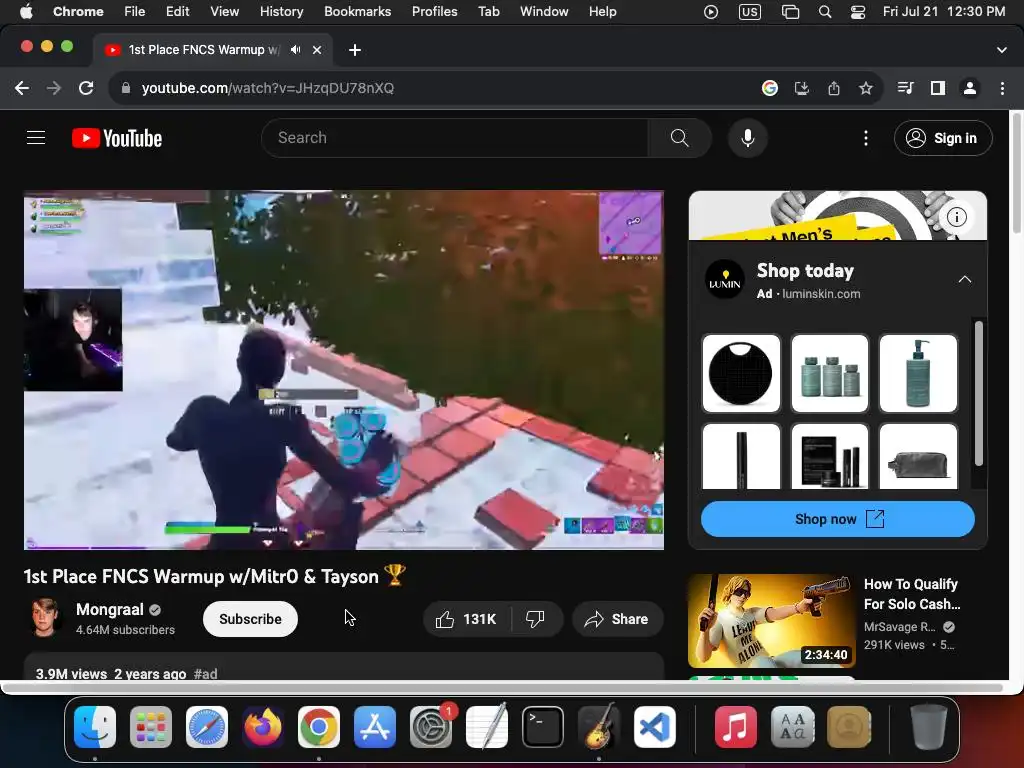Click Google icon in address bar

coord(770,88)
